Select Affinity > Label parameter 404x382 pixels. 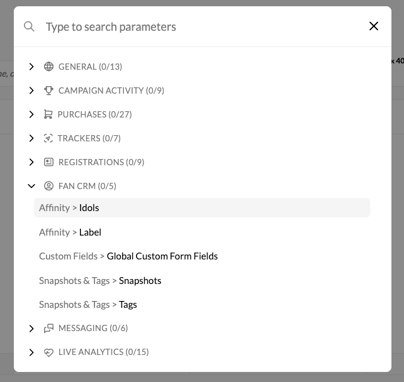tap(202, 232)
